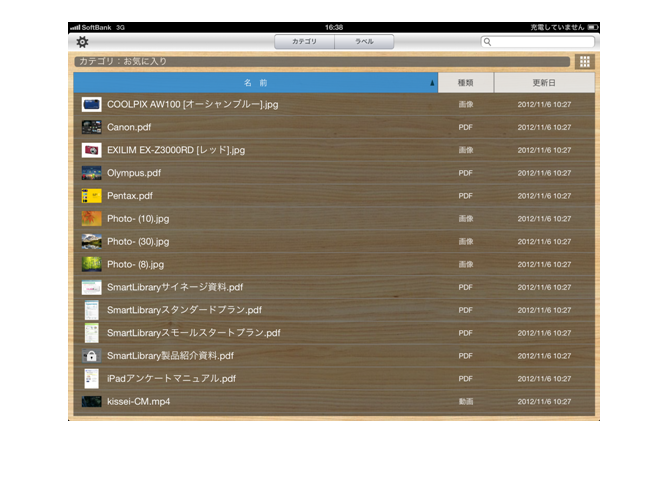Sort by 名前 column header
This screenshot has width=650, height=490.
point(255,83)
